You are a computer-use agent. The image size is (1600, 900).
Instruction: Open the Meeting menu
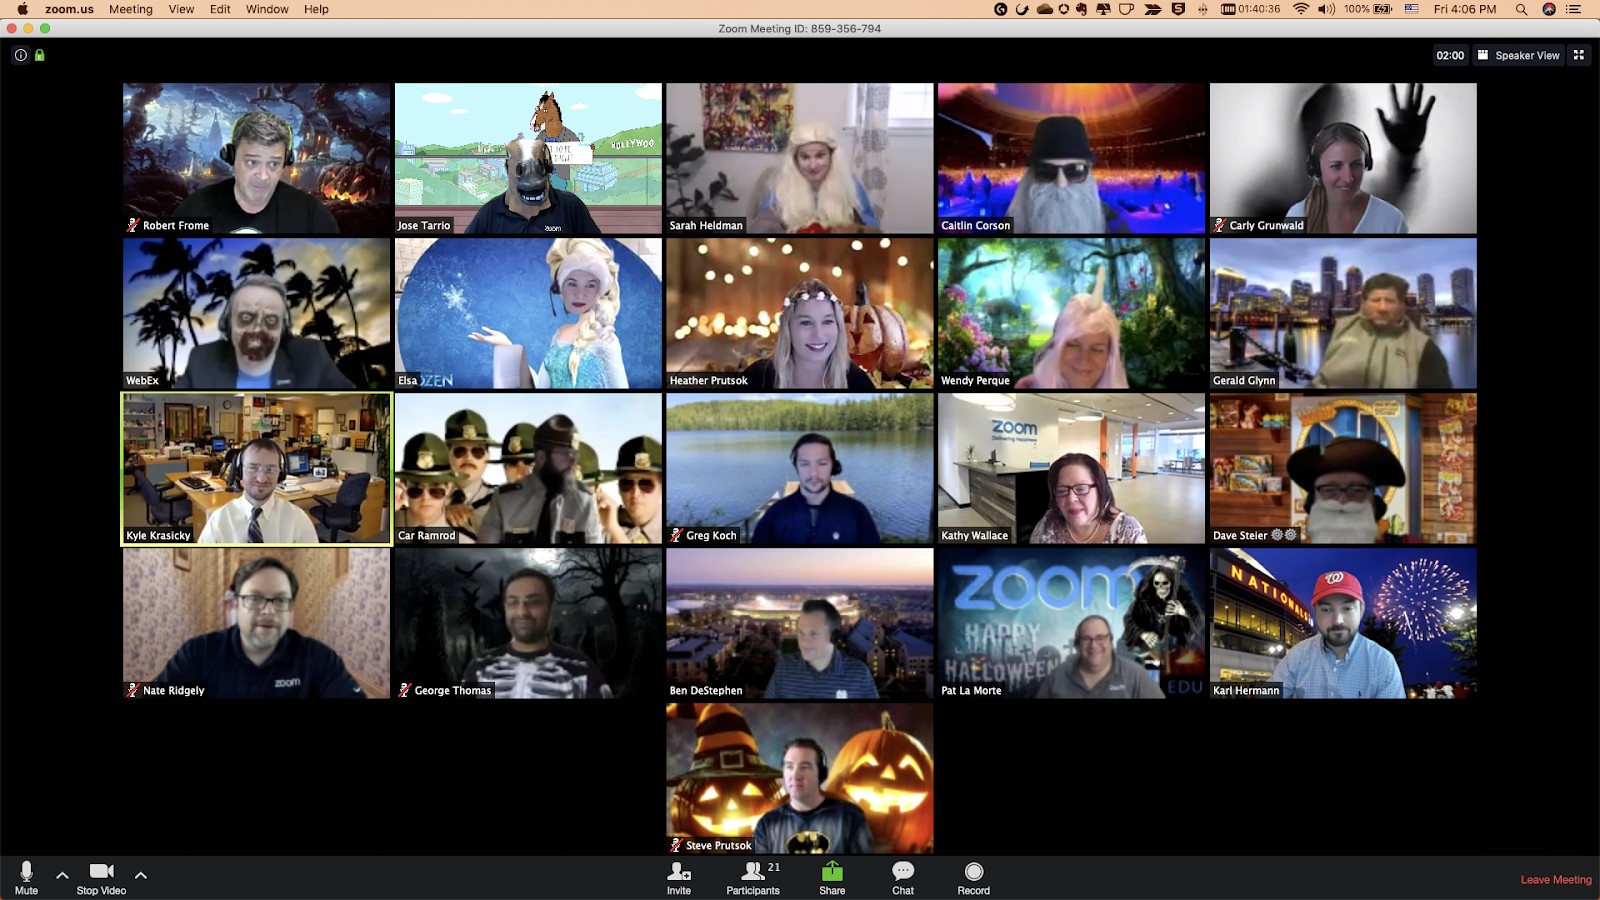tap(131, 9)
